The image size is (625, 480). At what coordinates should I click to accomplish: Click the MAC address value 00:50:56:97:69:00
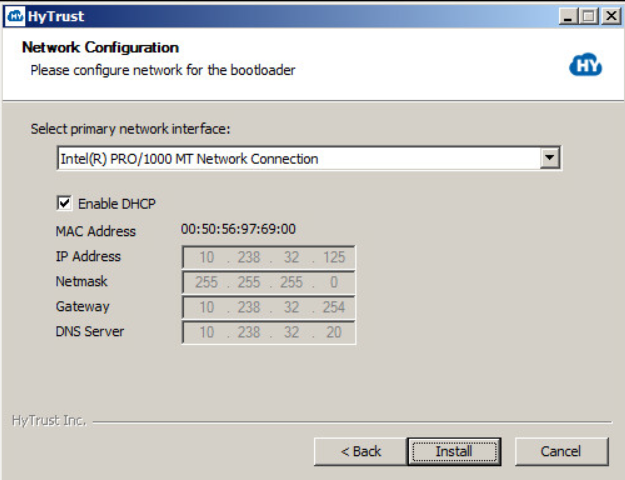(x=238, y=229)
